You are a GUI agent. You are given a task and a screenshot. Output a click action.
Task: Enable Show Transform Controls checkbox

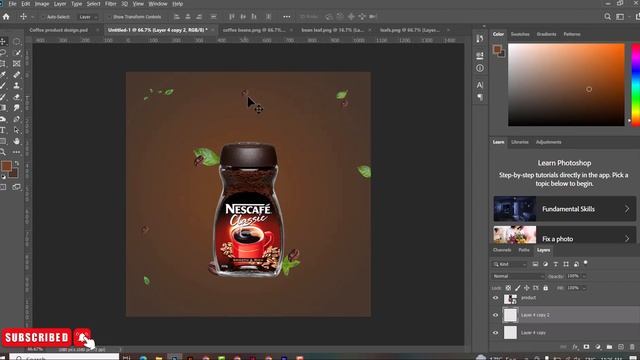coord(109,17)
